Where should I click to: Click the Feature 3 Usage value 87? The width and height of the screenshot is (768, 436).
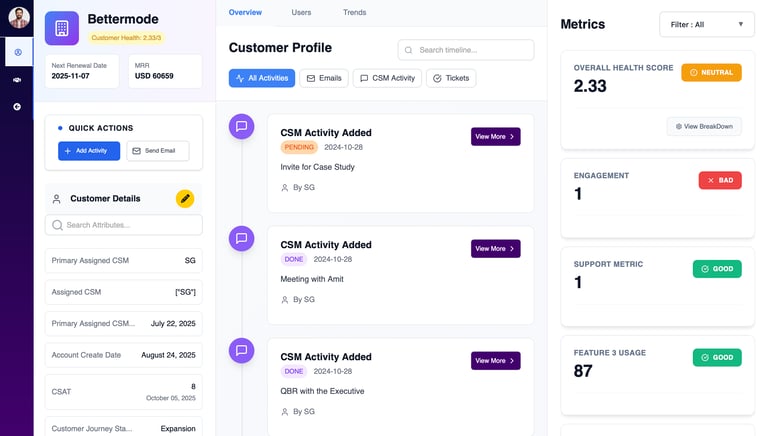pyautogui.click(x=583, y=371)
